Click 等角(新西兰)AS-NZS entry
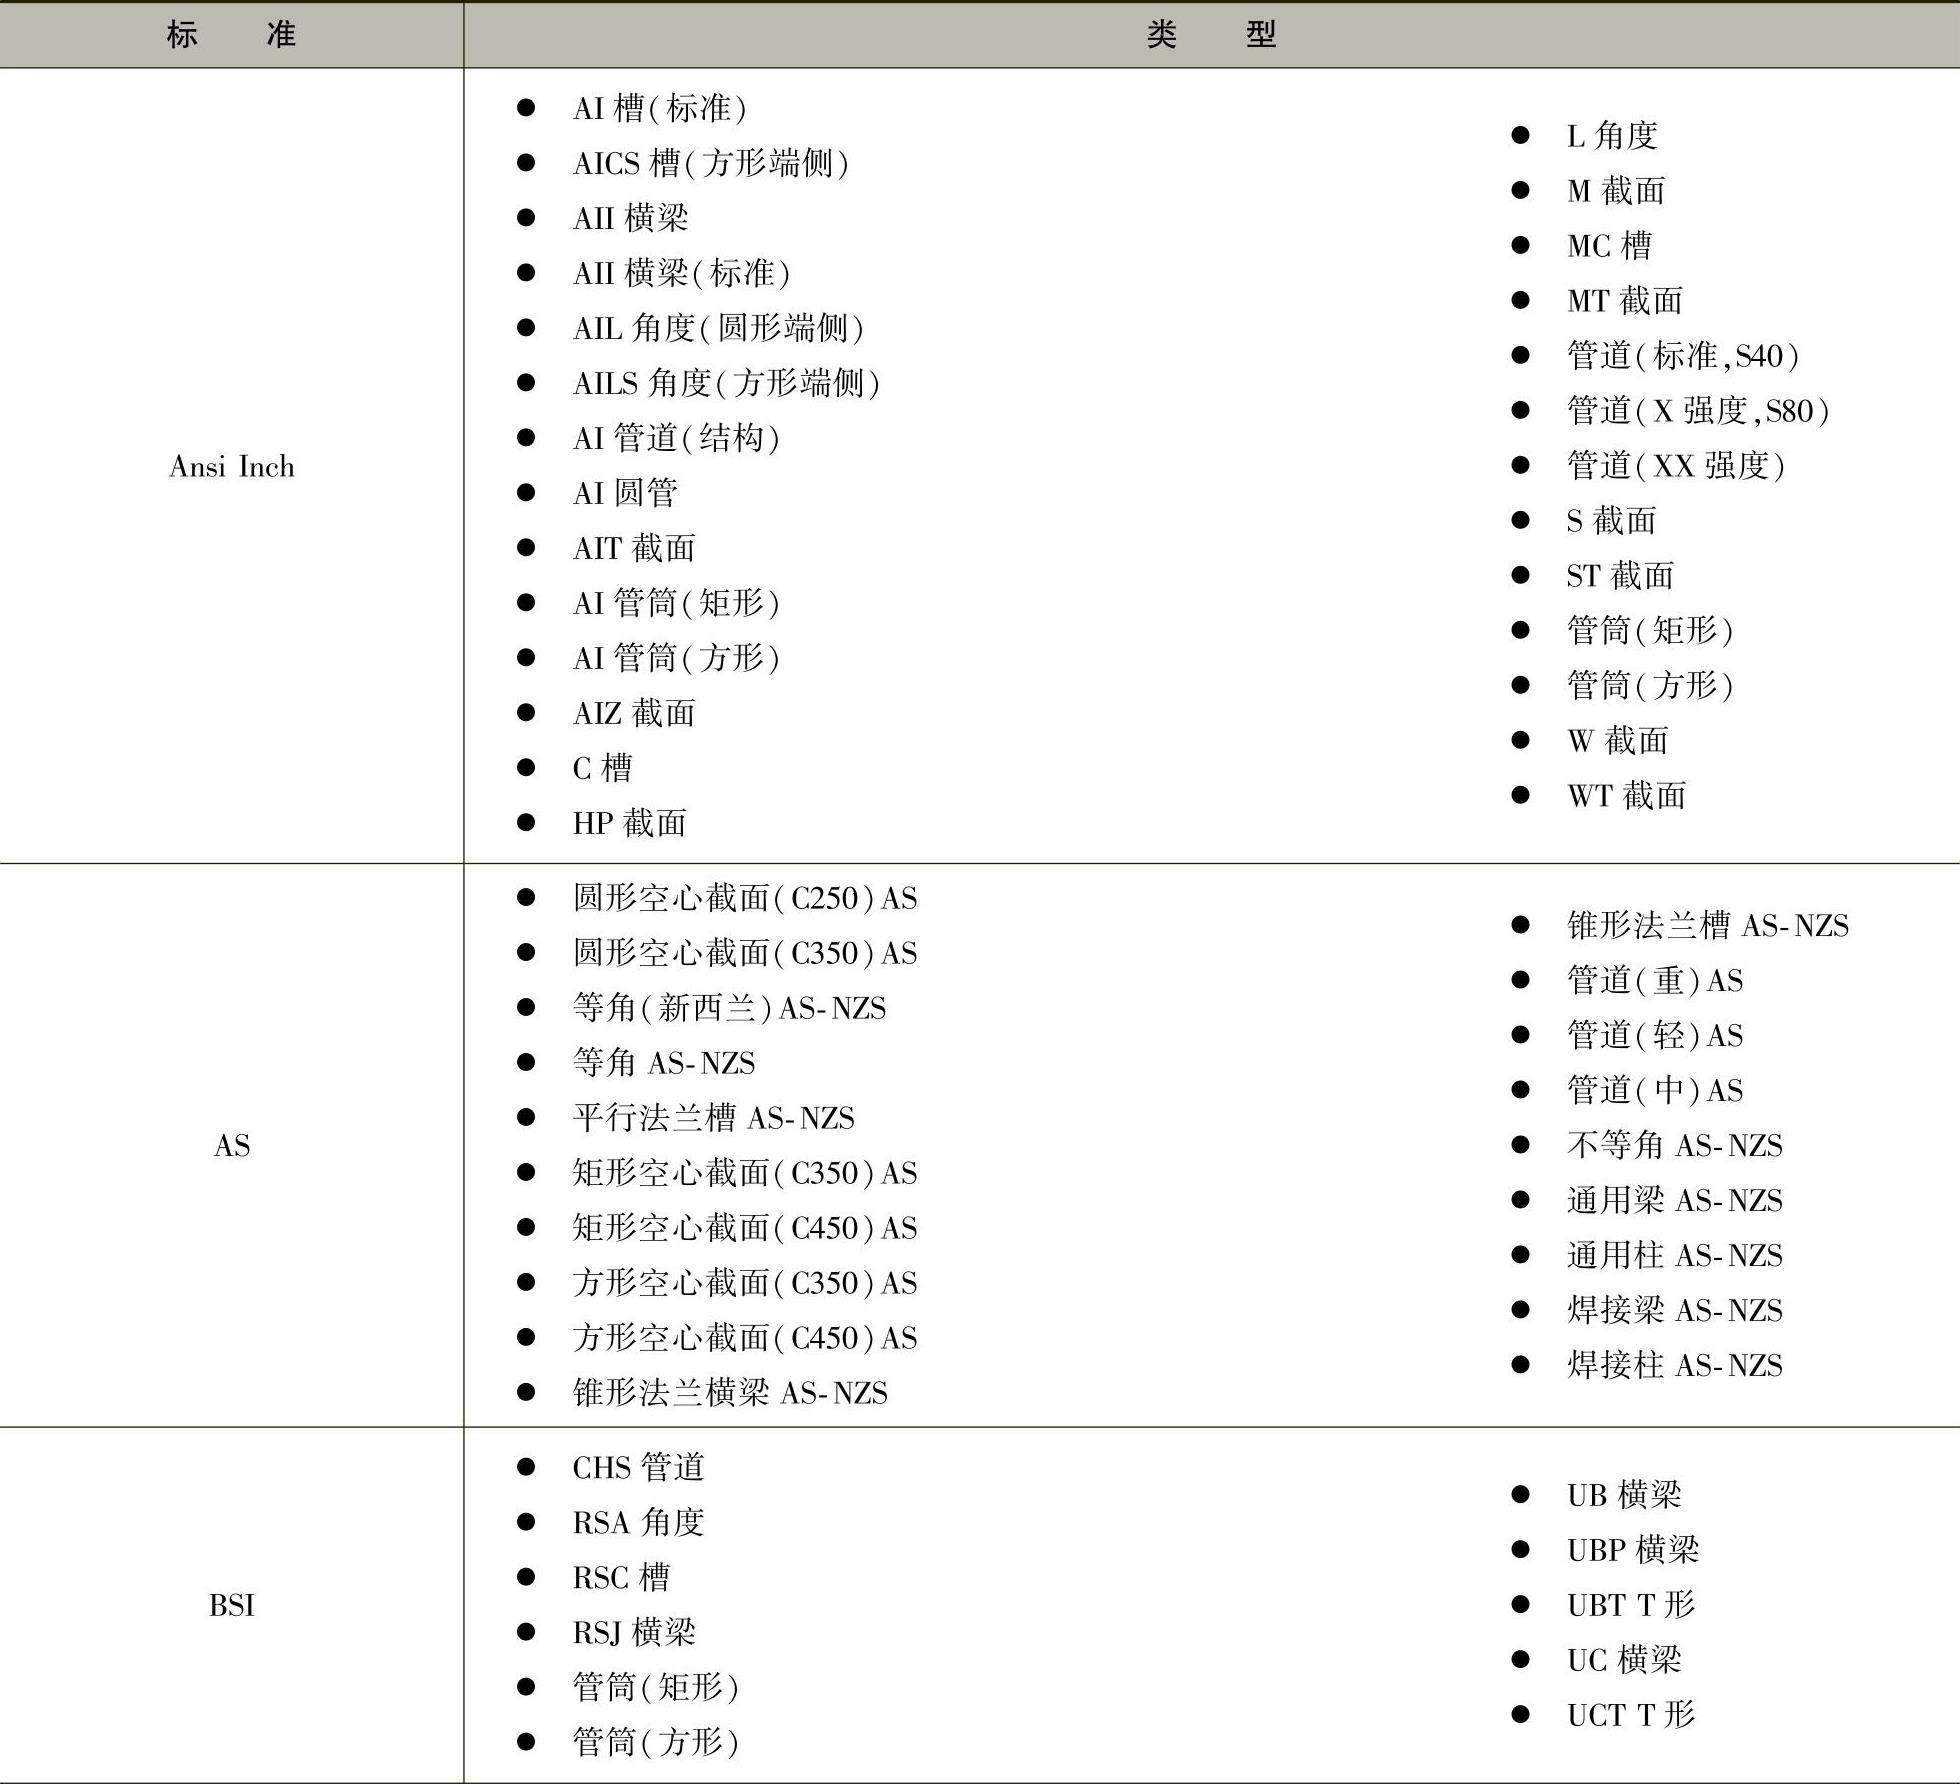The image size is (1960, 1784). (729, 1008)
